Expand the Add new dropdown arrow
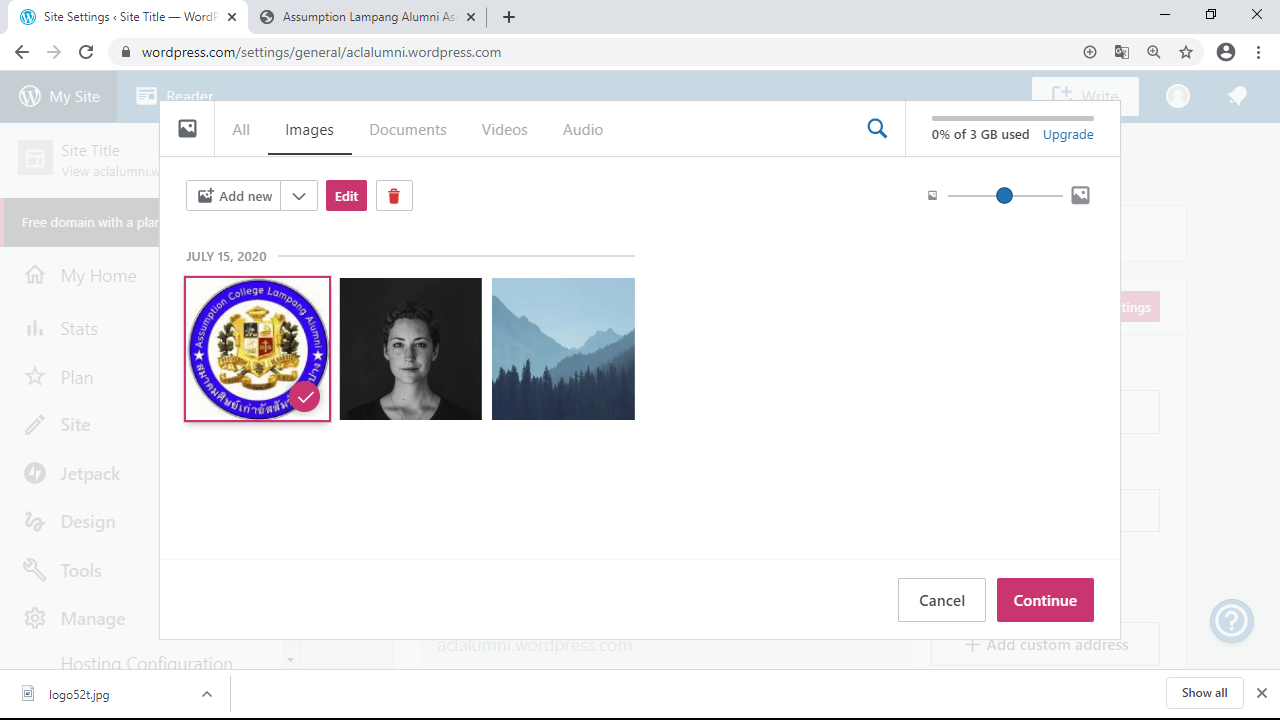 click(299, 196)
